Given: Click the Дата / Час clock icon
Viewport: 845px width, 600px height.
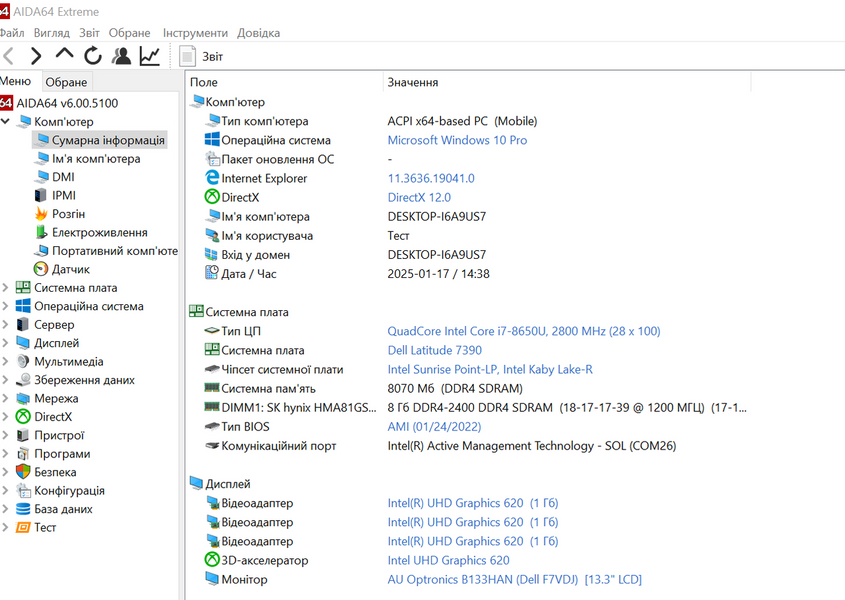Looking at the screenshot, I should tap(212, 273).
